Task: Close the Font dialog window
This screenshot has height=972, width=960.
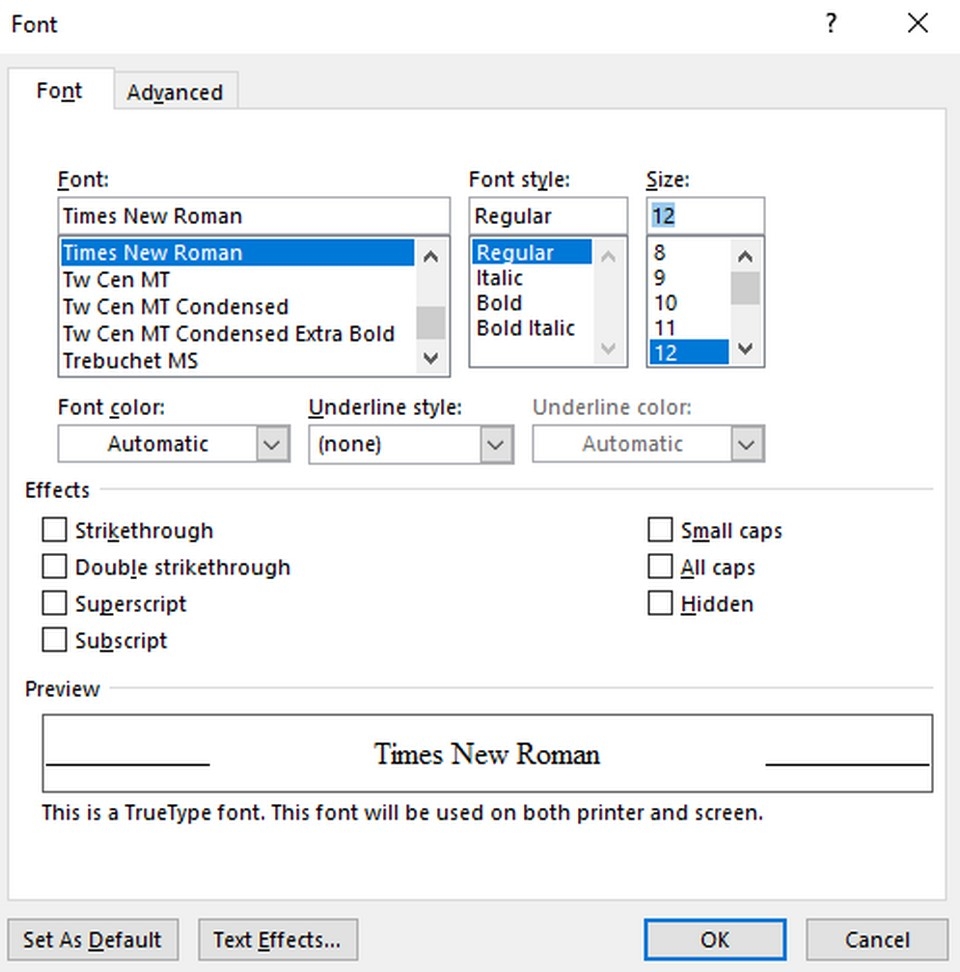Action: click(x=917, y=24)
